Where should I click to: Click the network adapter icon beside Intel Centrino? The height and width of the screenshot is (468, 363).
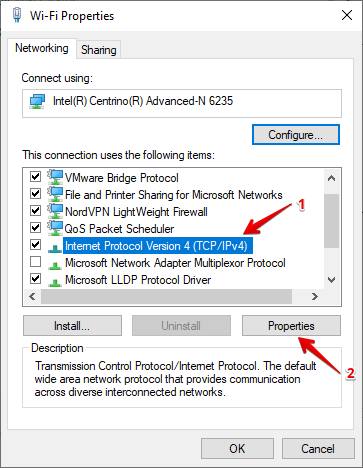click(37, 101)
